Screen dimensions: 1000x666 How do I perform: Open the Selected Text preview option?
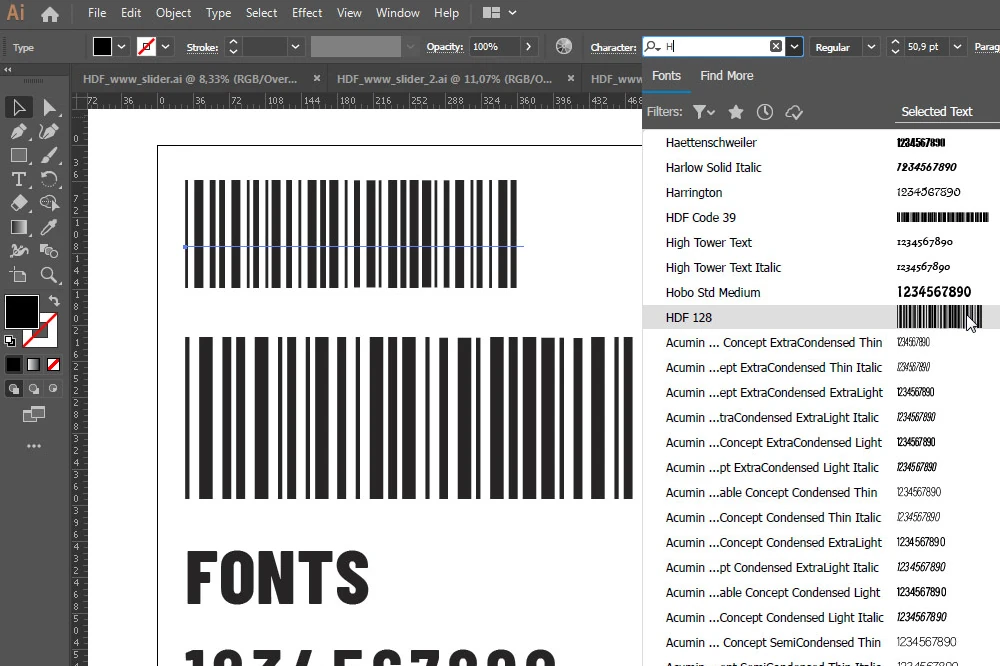click(x=936, y=112)
